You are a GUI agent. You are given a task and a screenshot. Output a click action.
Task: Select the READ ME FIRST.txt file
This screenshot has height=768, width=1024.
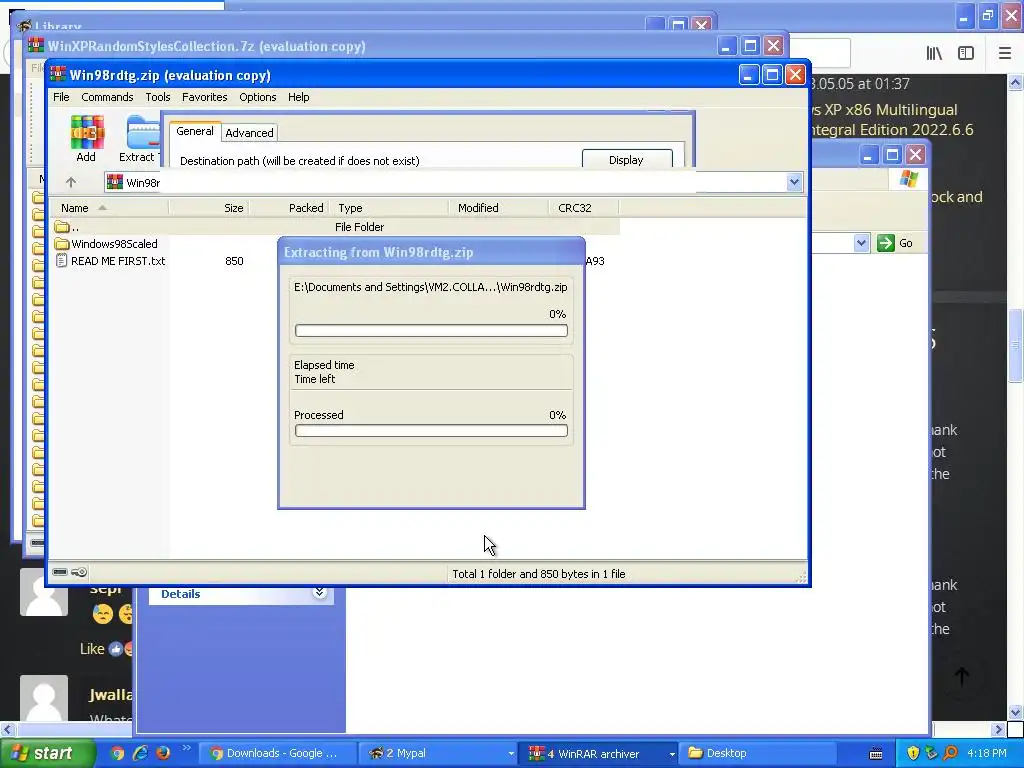coord(110,261)
